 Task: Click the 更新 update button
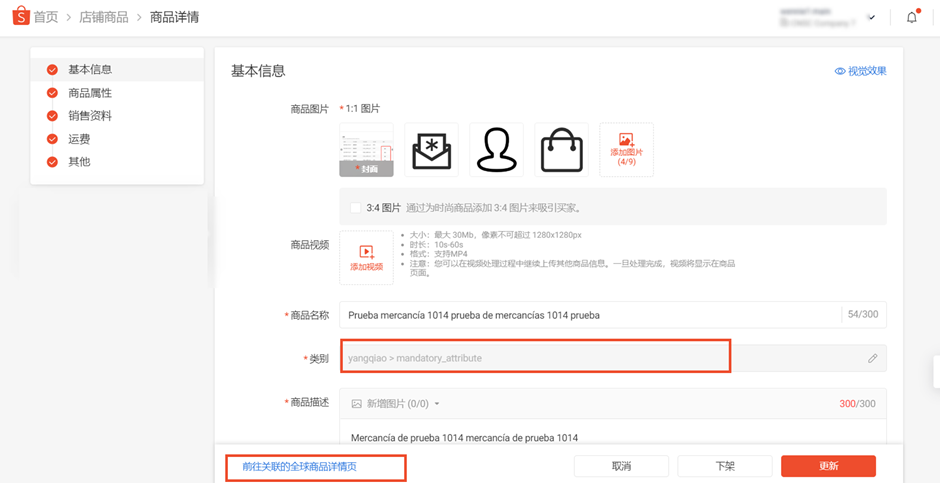click(x=828, y=466)
